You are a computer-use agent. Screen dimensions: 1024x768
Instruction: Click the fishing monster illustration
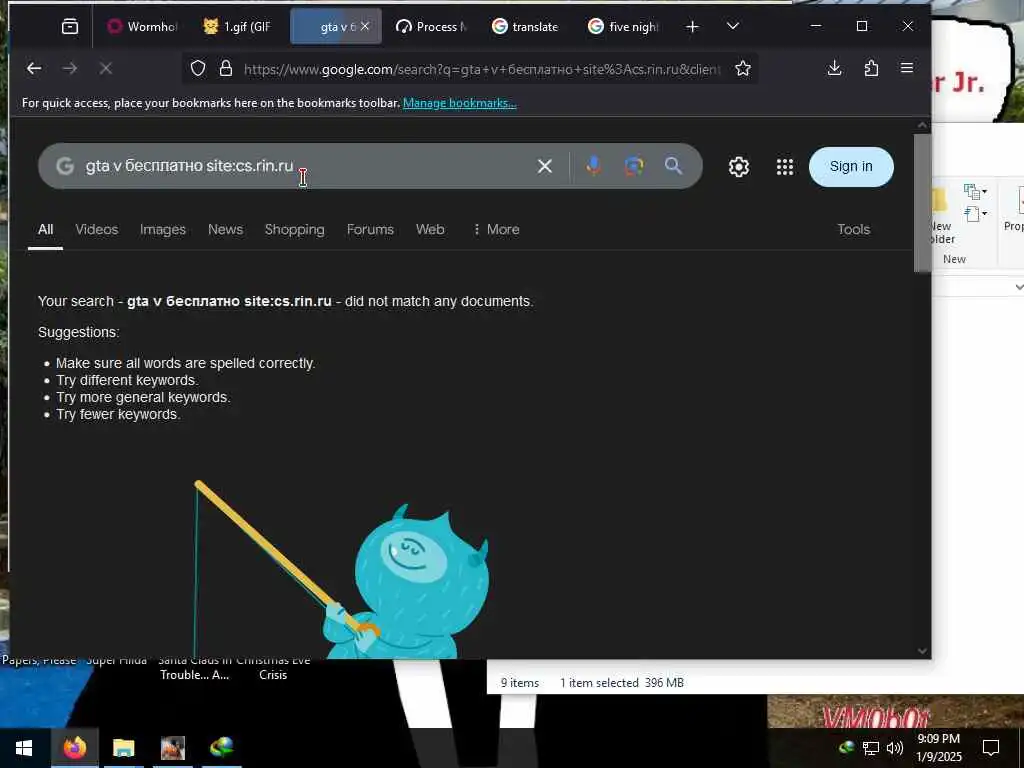click(342, 569)
